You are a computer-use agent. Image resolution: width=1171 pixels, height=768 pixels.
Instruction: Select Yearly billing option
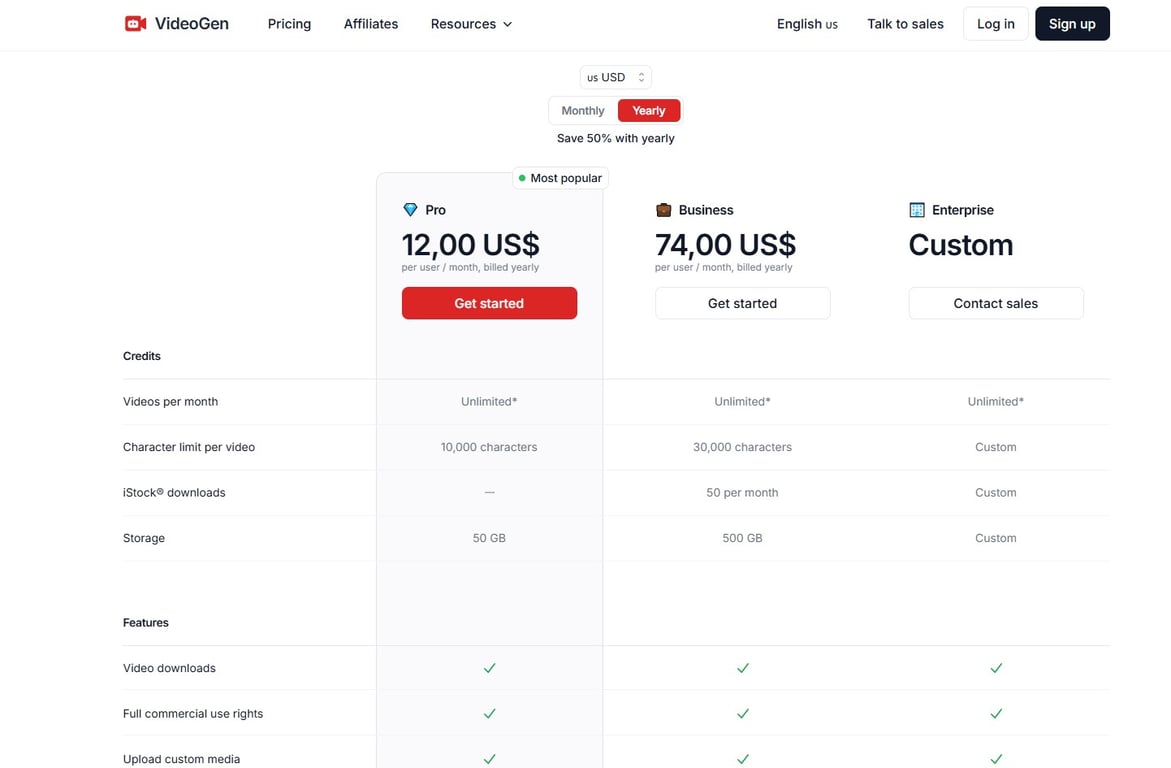[648, 111]
